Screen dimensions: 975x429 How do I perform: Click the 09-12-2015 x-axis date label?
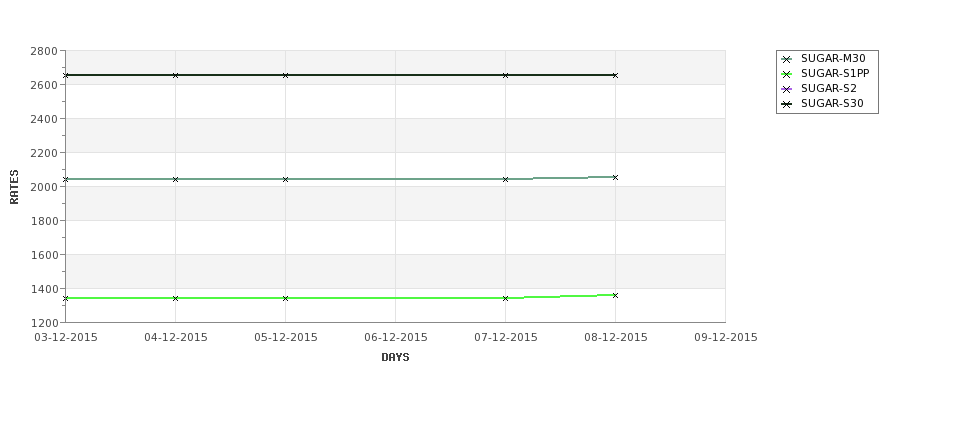[726, 338]
